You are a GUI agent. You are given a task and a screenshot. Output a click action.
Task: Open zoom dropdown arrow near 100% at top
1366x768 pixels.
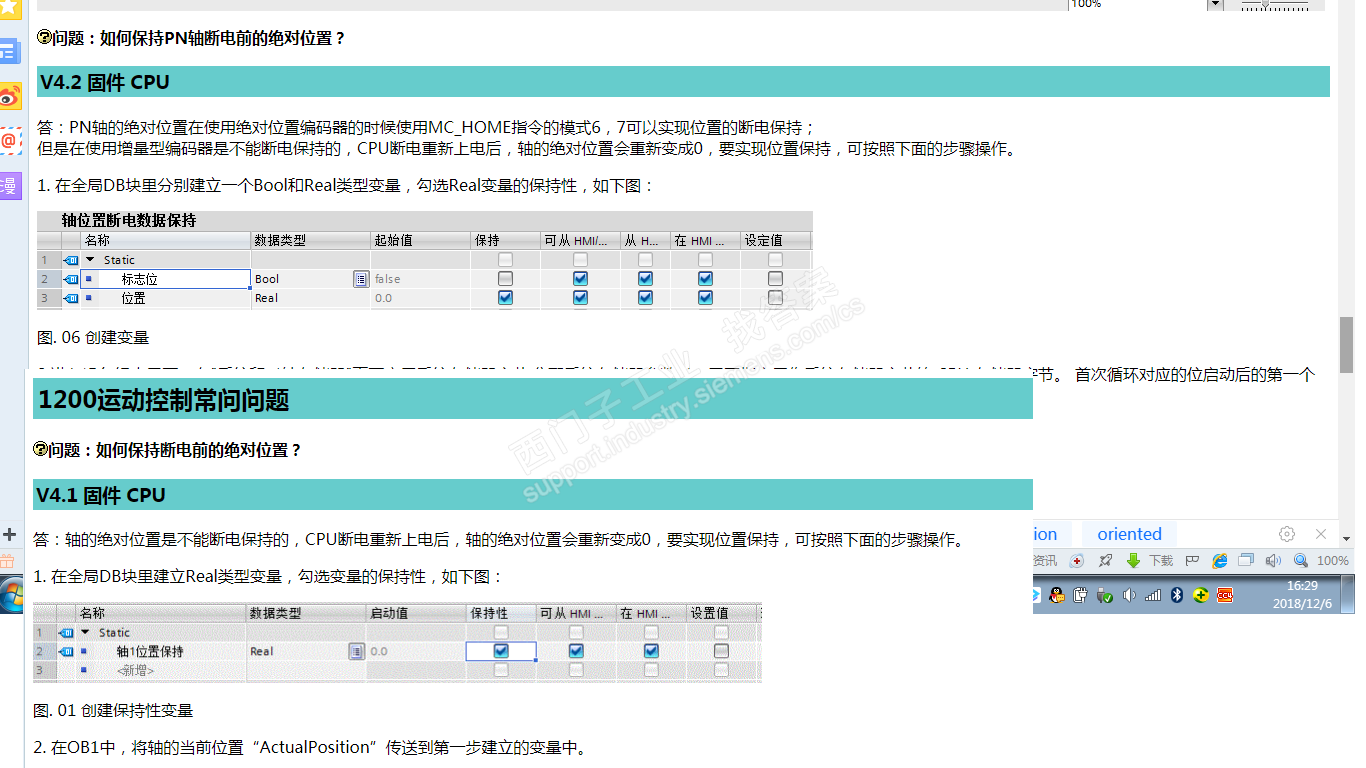[1215, 4]
